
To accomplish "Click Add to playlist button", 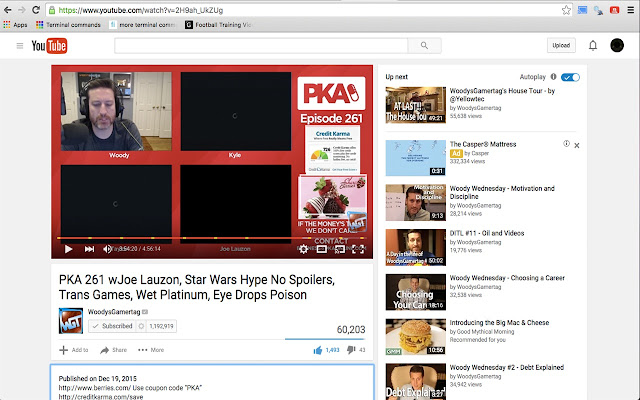I will click(74, 350).
